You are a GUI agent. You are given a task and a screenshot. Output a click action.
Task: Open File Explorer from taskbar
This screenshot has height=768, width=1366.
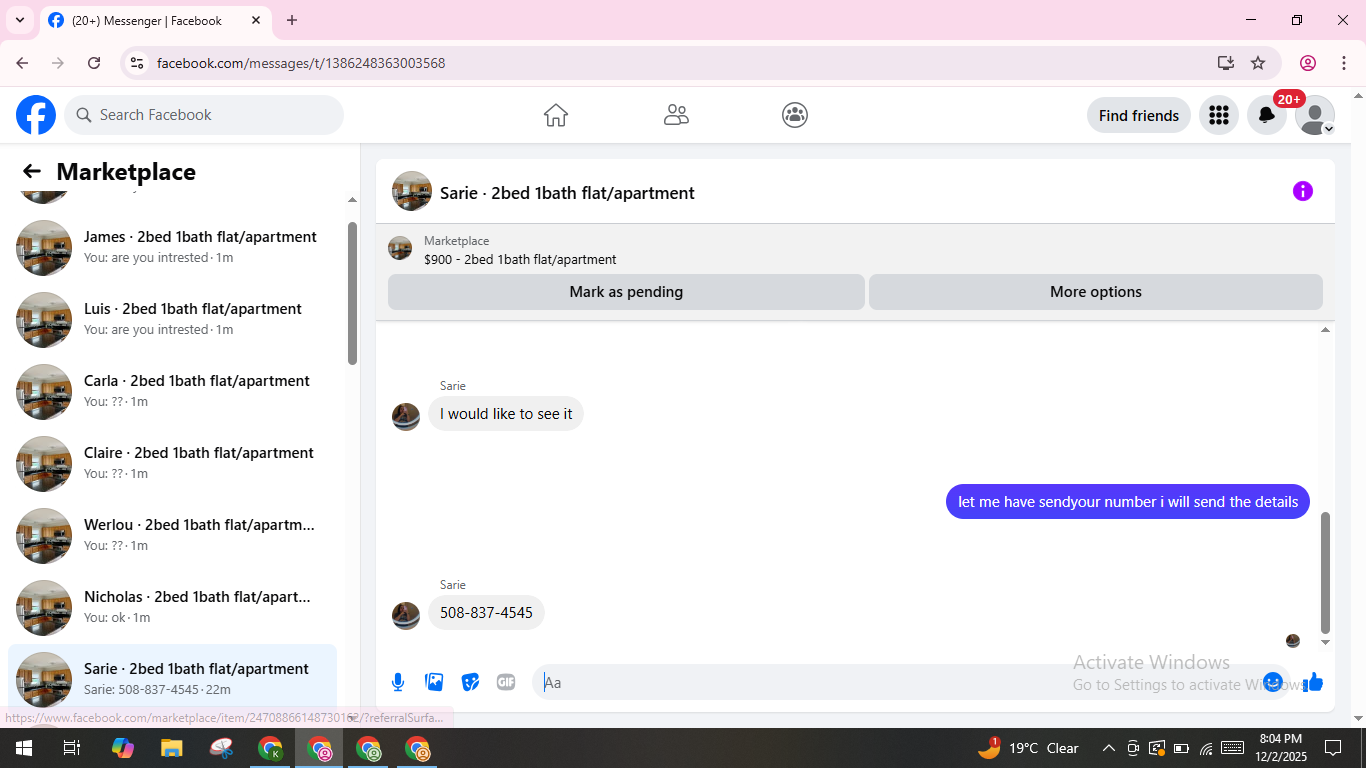pos(172,748)
